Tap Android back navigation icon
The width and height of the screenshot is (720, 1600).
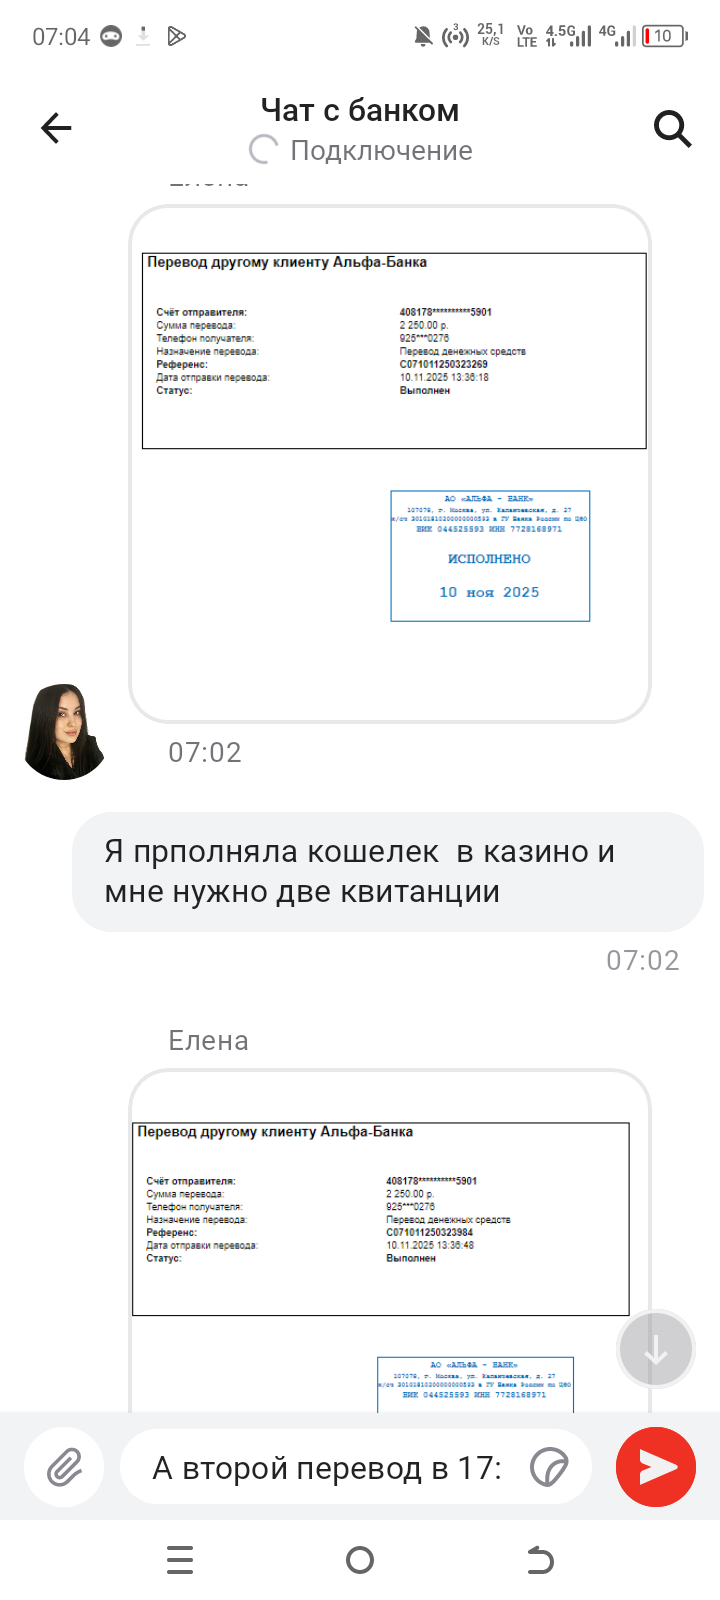point(540,1560)
